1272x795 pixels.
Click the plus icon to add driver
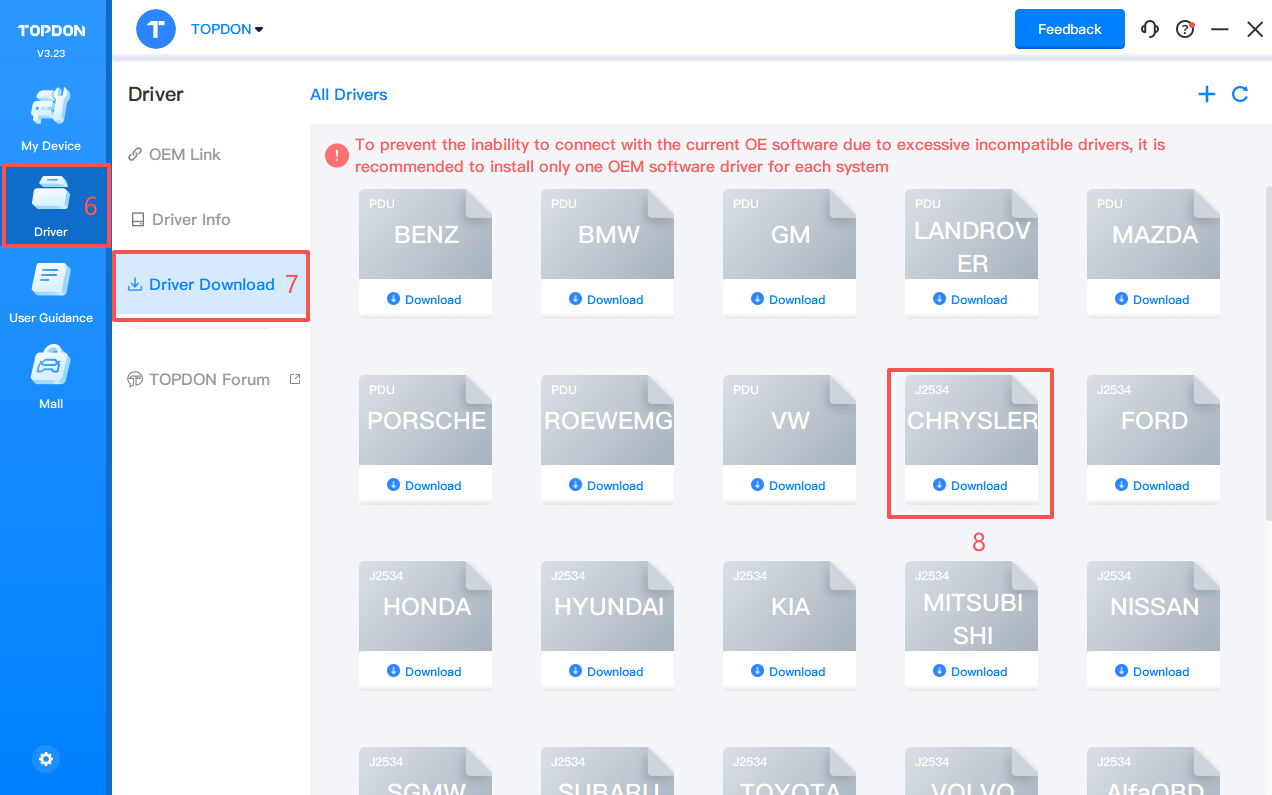click(1207, 94)
